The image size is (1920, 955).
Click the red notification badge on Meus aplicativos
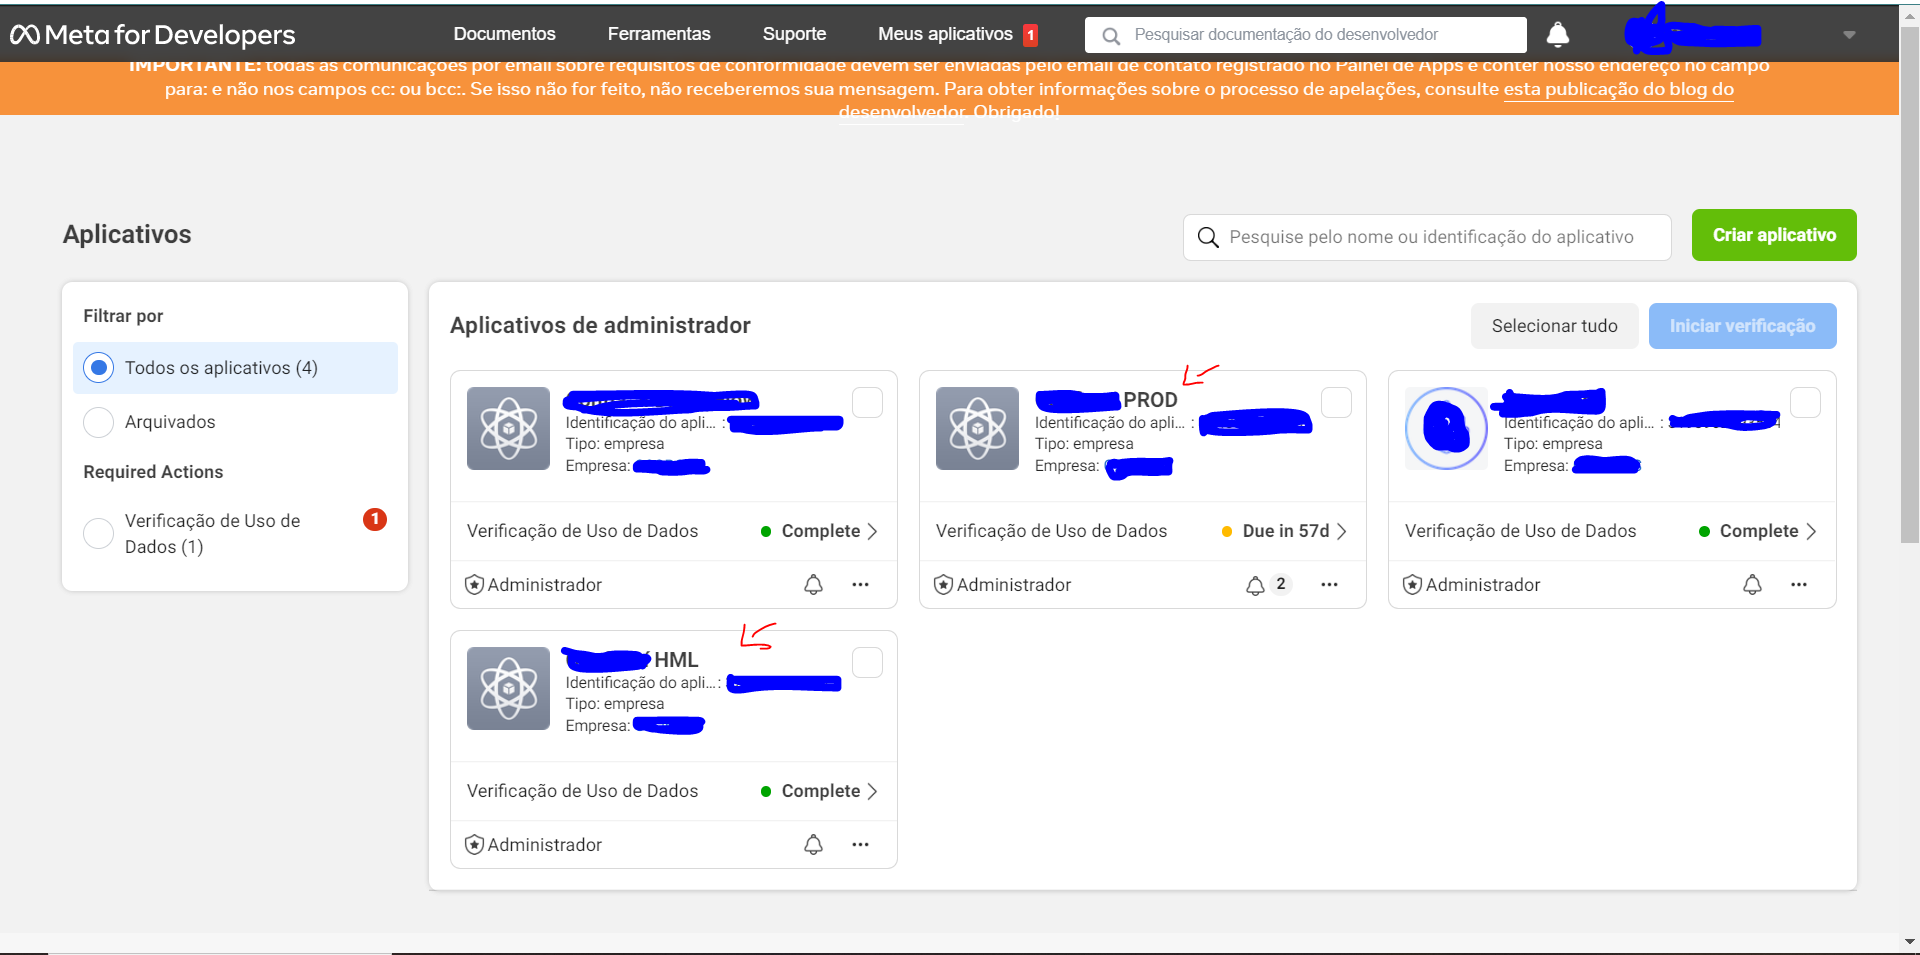pos(1031,35)
